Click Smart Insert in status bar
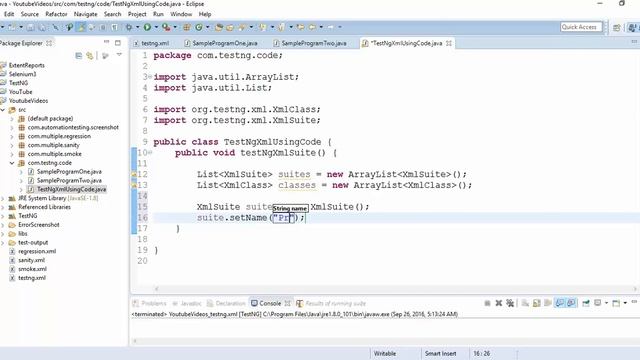Image resolution: width=640 pixels, height=360 pixels. click(440, 353)
